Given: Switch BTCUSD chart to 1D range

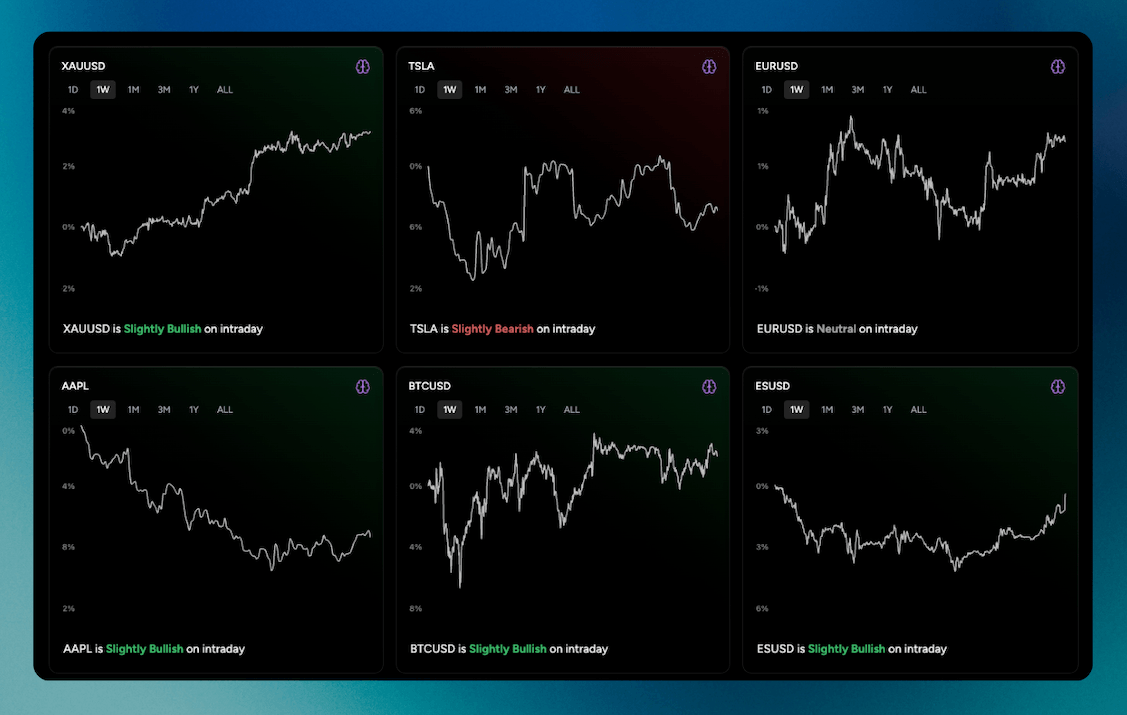Looking at the screenshot, I should click(x=420, y=410).
